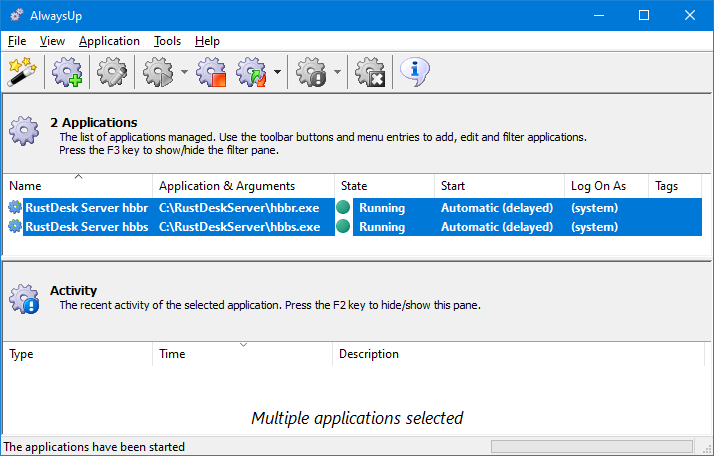Sort by Start column header

[x=500, y=186]
